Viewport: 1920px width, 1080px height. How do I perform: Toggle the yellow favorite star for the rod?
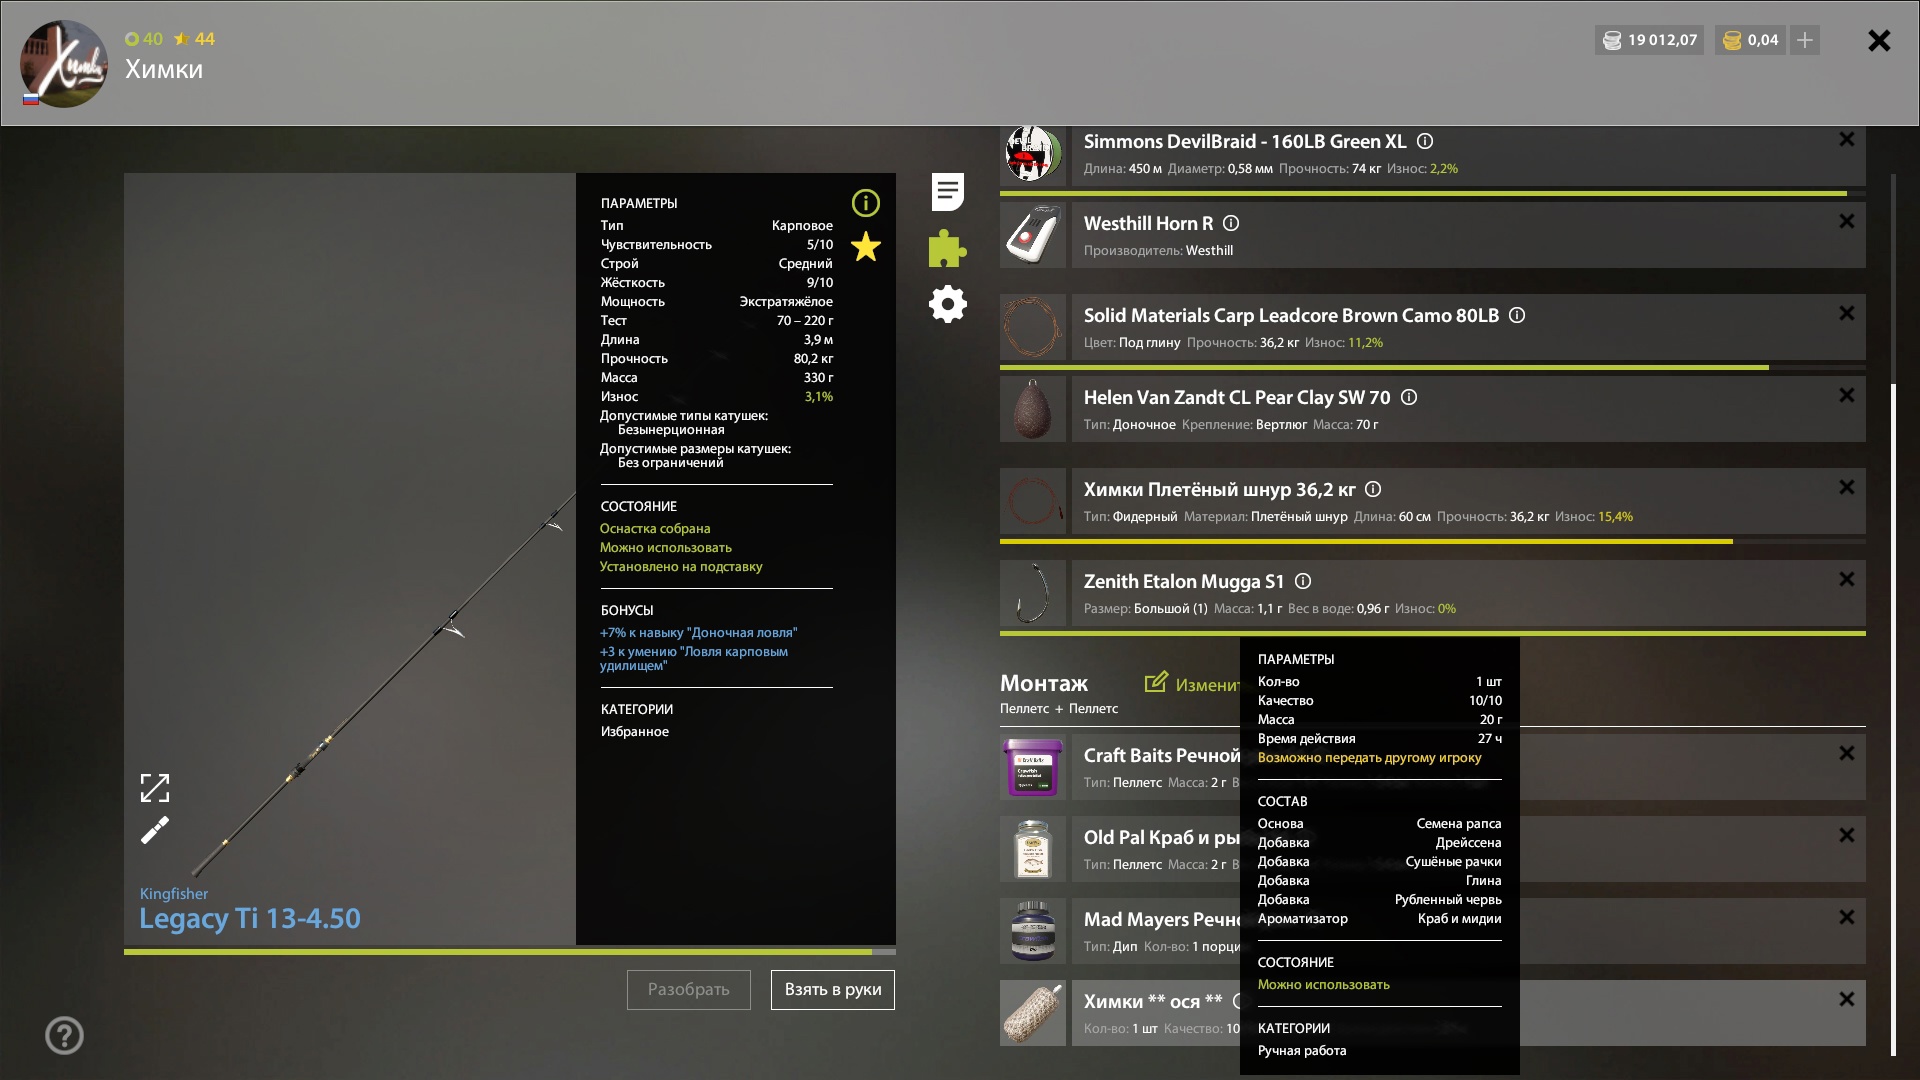[865, 246]
